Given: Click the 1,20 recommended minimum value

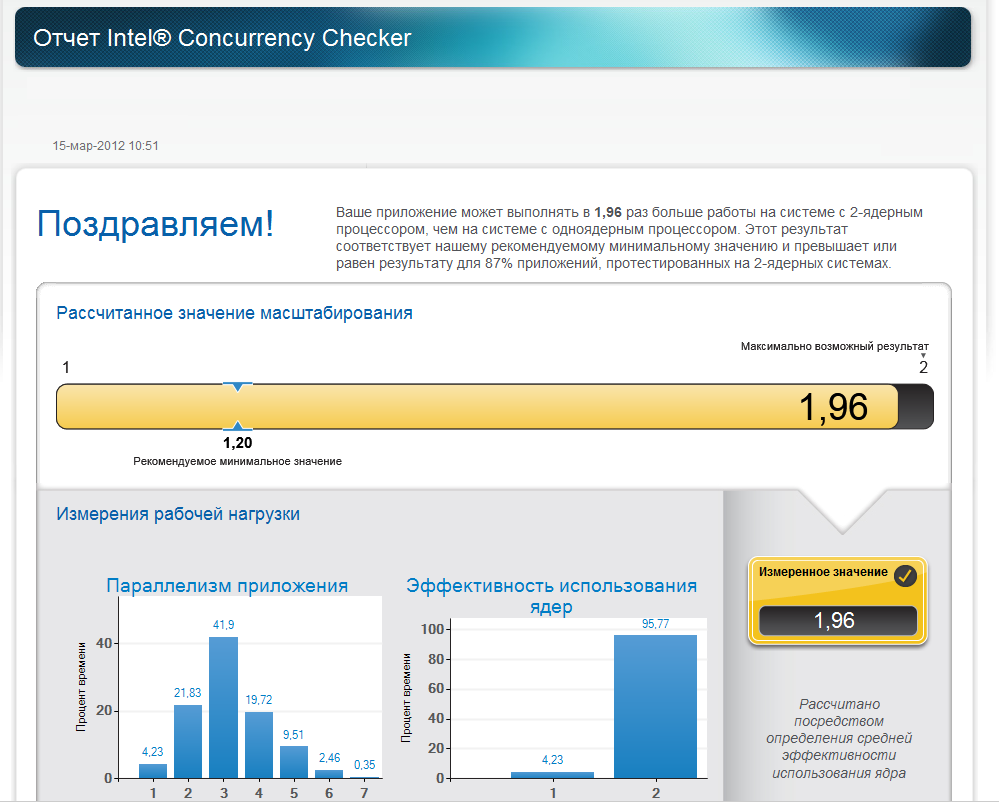Looking at the screenshot, I should (238, 443).
